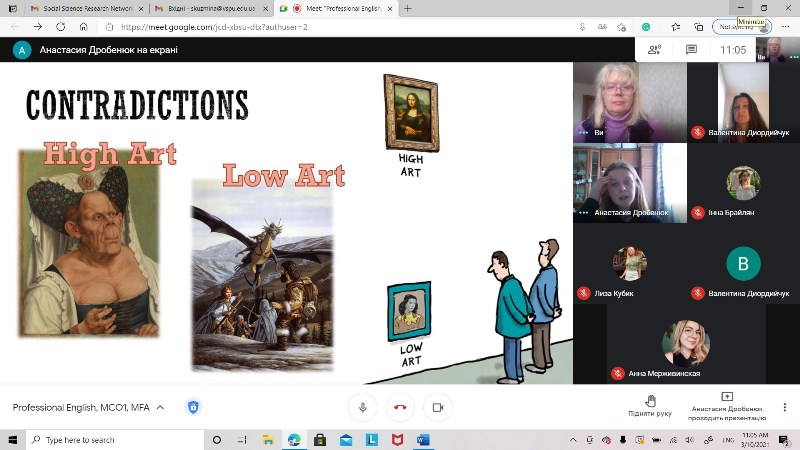Open the ENG language indicator
This screenshot has width=800, height=450.
coord(728,440)
